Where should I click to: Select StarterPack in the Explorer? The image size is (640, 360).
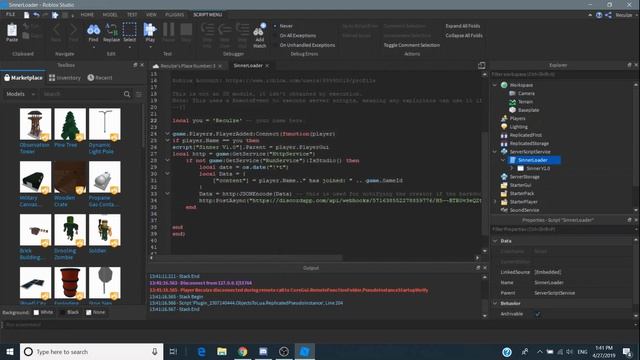[522, 193]
